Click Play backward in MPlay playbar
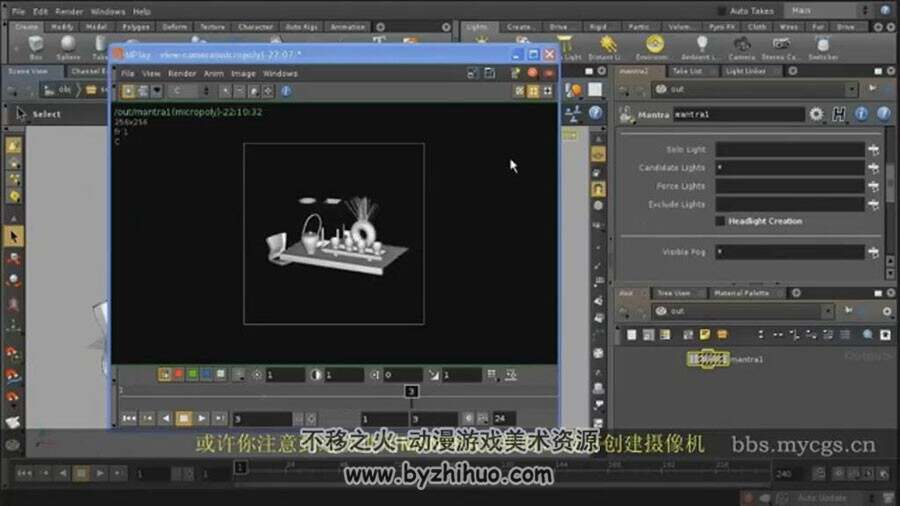 pyautogui.click(x=165, y=419)
